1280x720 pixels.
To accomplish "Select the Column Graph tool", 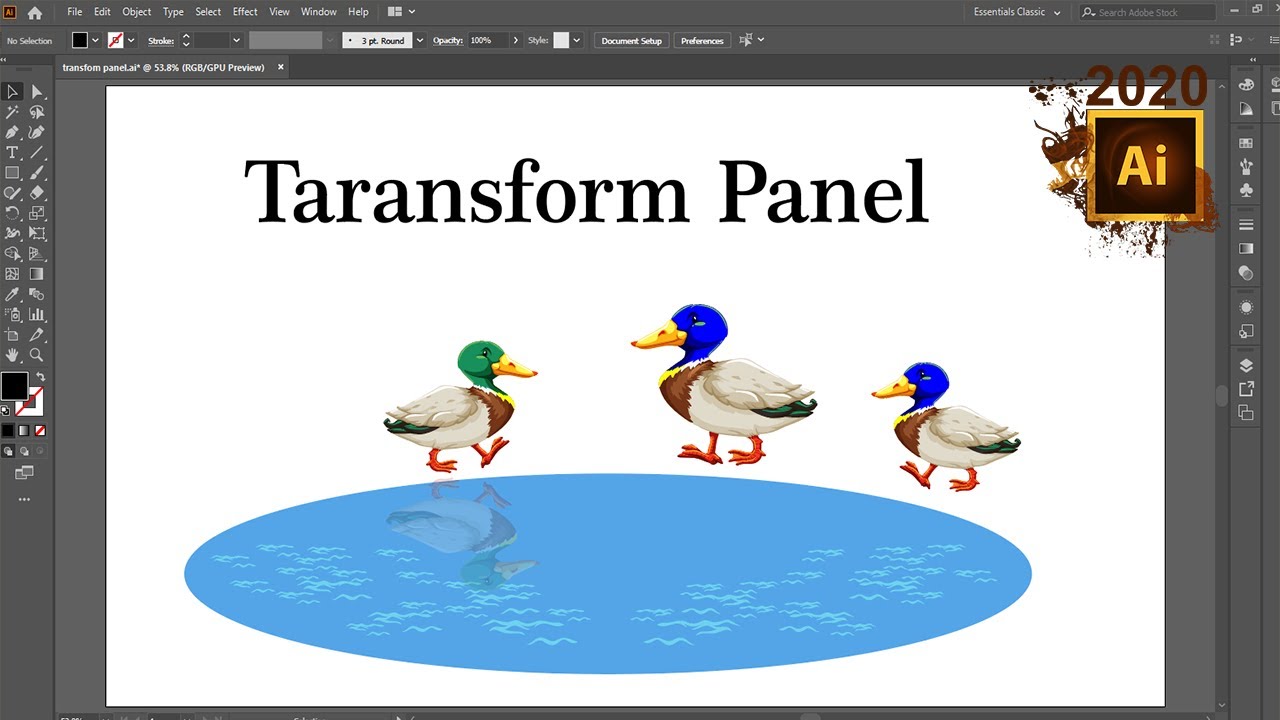I will 37,314.
